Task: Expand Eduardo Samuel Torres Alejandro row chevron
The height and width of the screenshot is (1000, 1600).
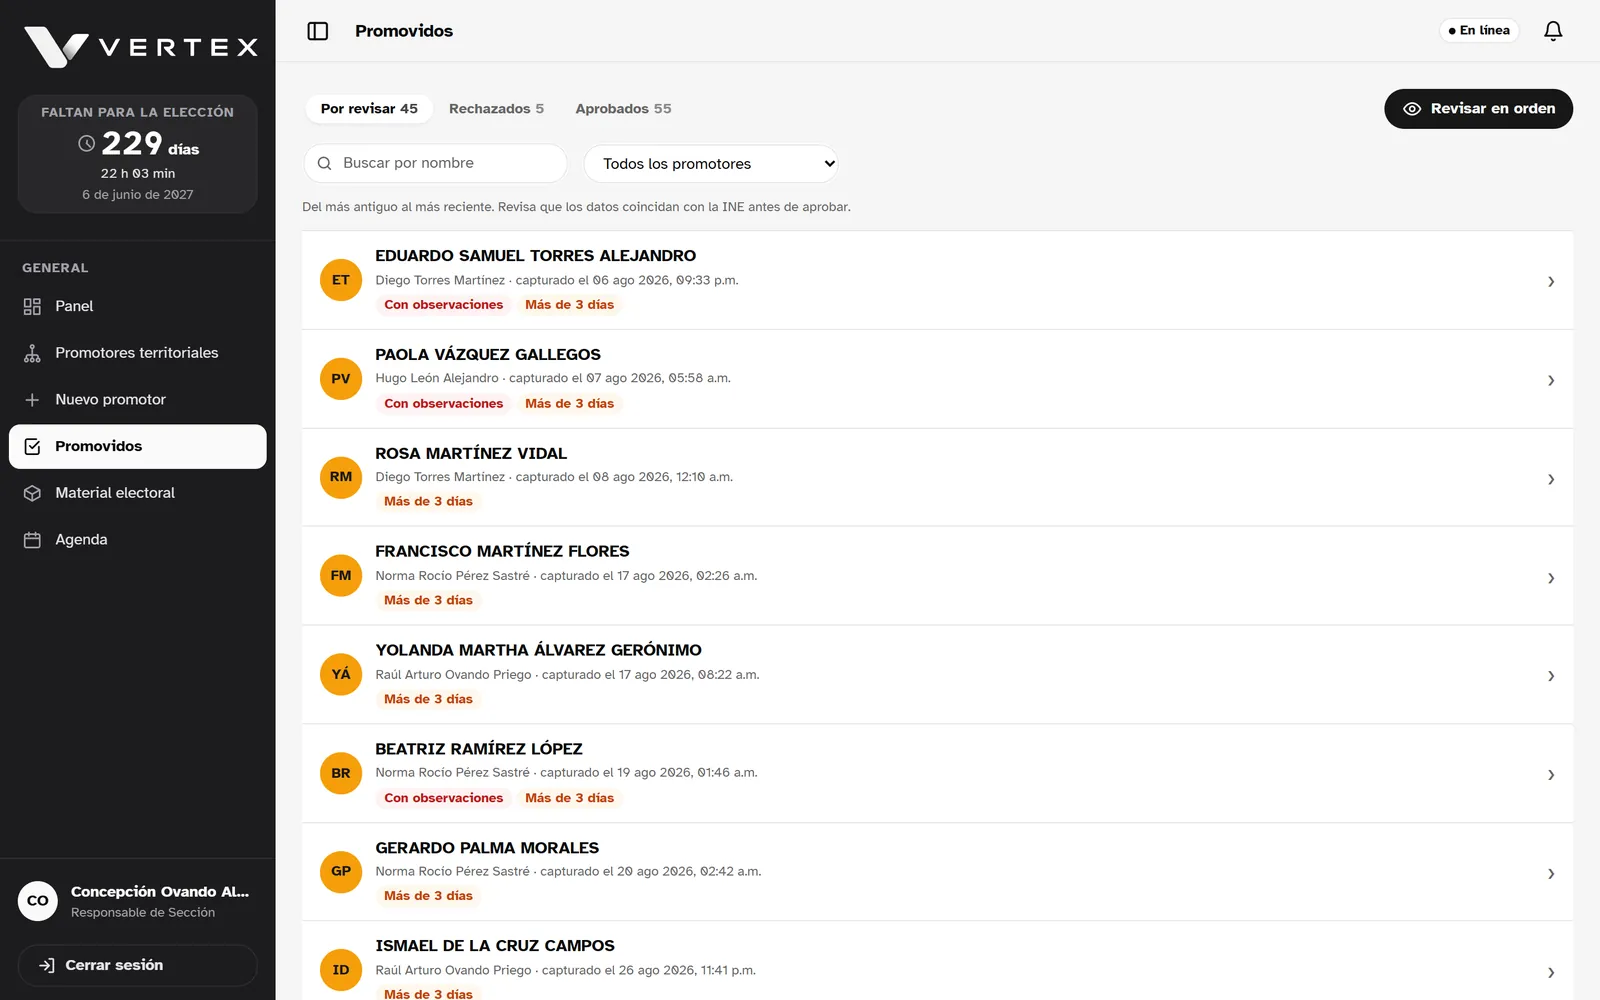Action: click(x=1551, y=282)
